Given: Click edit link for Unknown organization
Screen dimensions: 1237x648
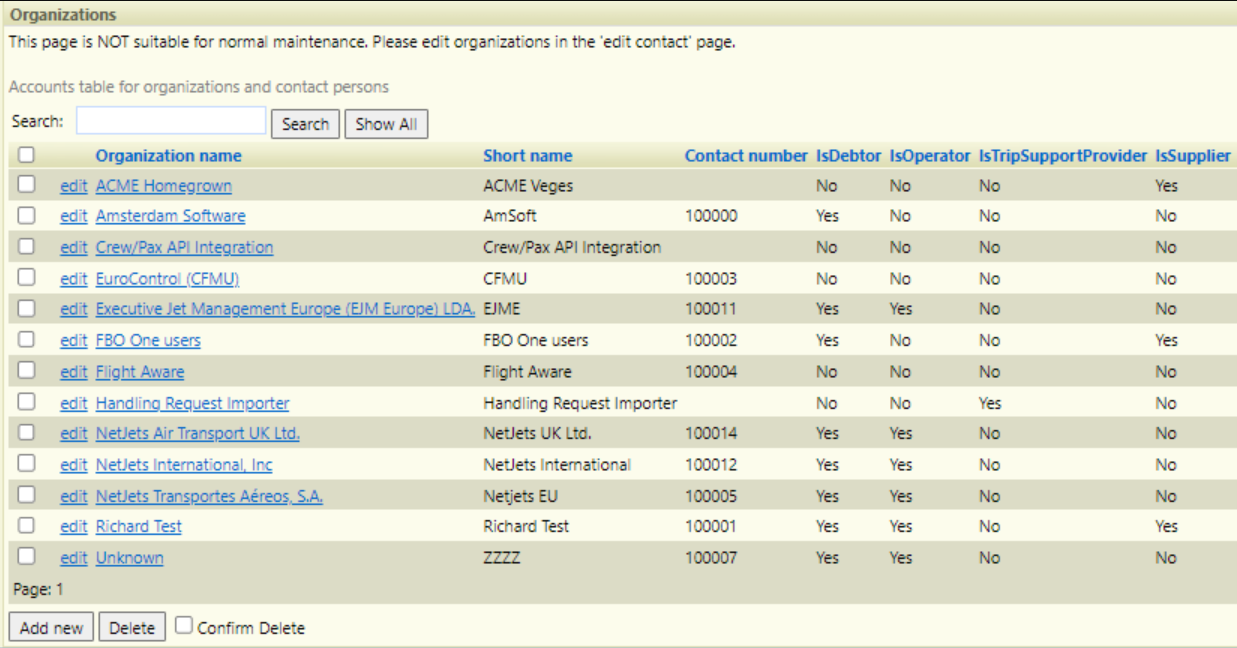Looking at the screenshot, I should click(x=74, y=558).
